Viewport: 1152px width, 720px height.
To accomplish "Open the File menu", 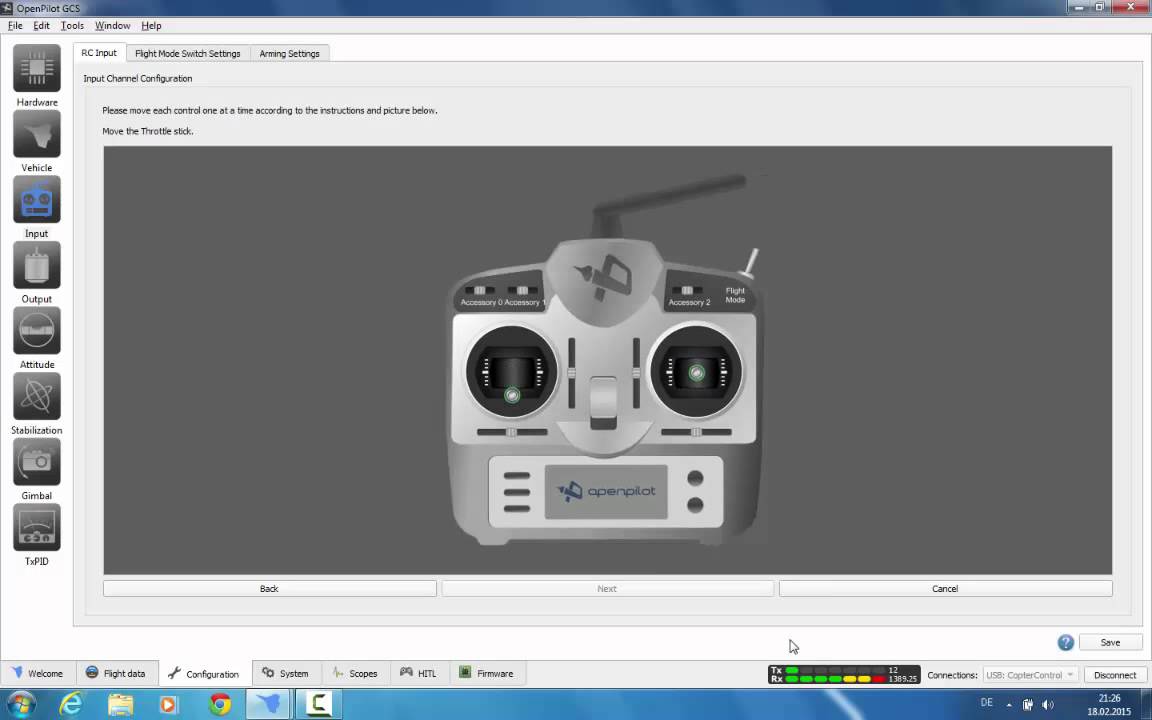I will pos(15,26).
